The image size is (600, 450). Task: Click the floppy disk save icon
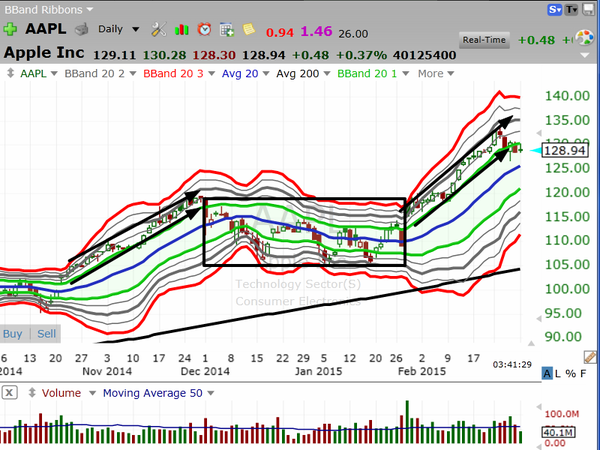click(589, 10)
